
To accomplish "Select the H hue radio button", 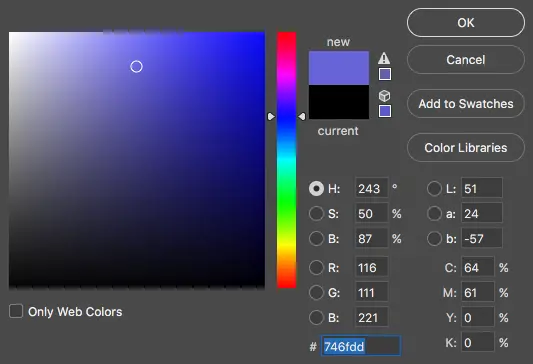I will (x=316, y=188).
